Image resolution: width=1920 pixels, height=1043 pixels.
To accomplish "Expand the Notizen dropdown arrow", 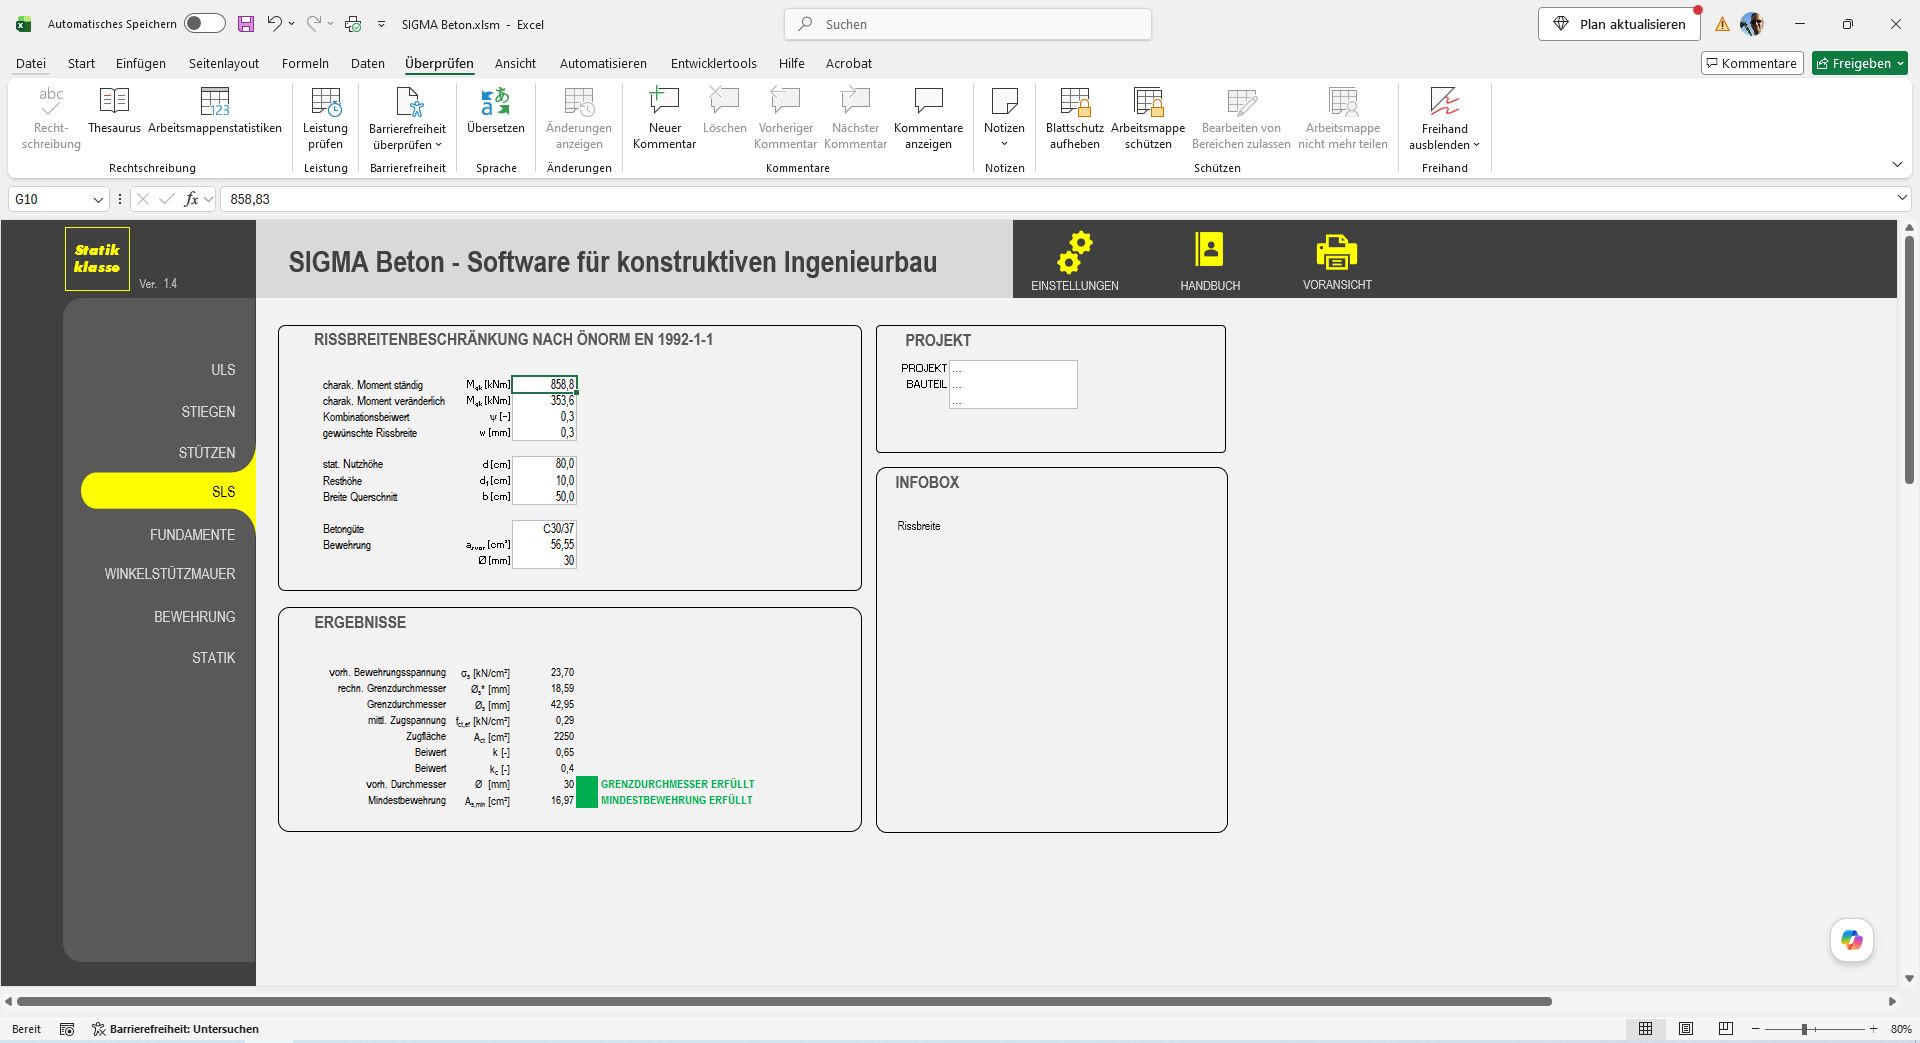I will pyautogui.click(x=1004, y=144).
